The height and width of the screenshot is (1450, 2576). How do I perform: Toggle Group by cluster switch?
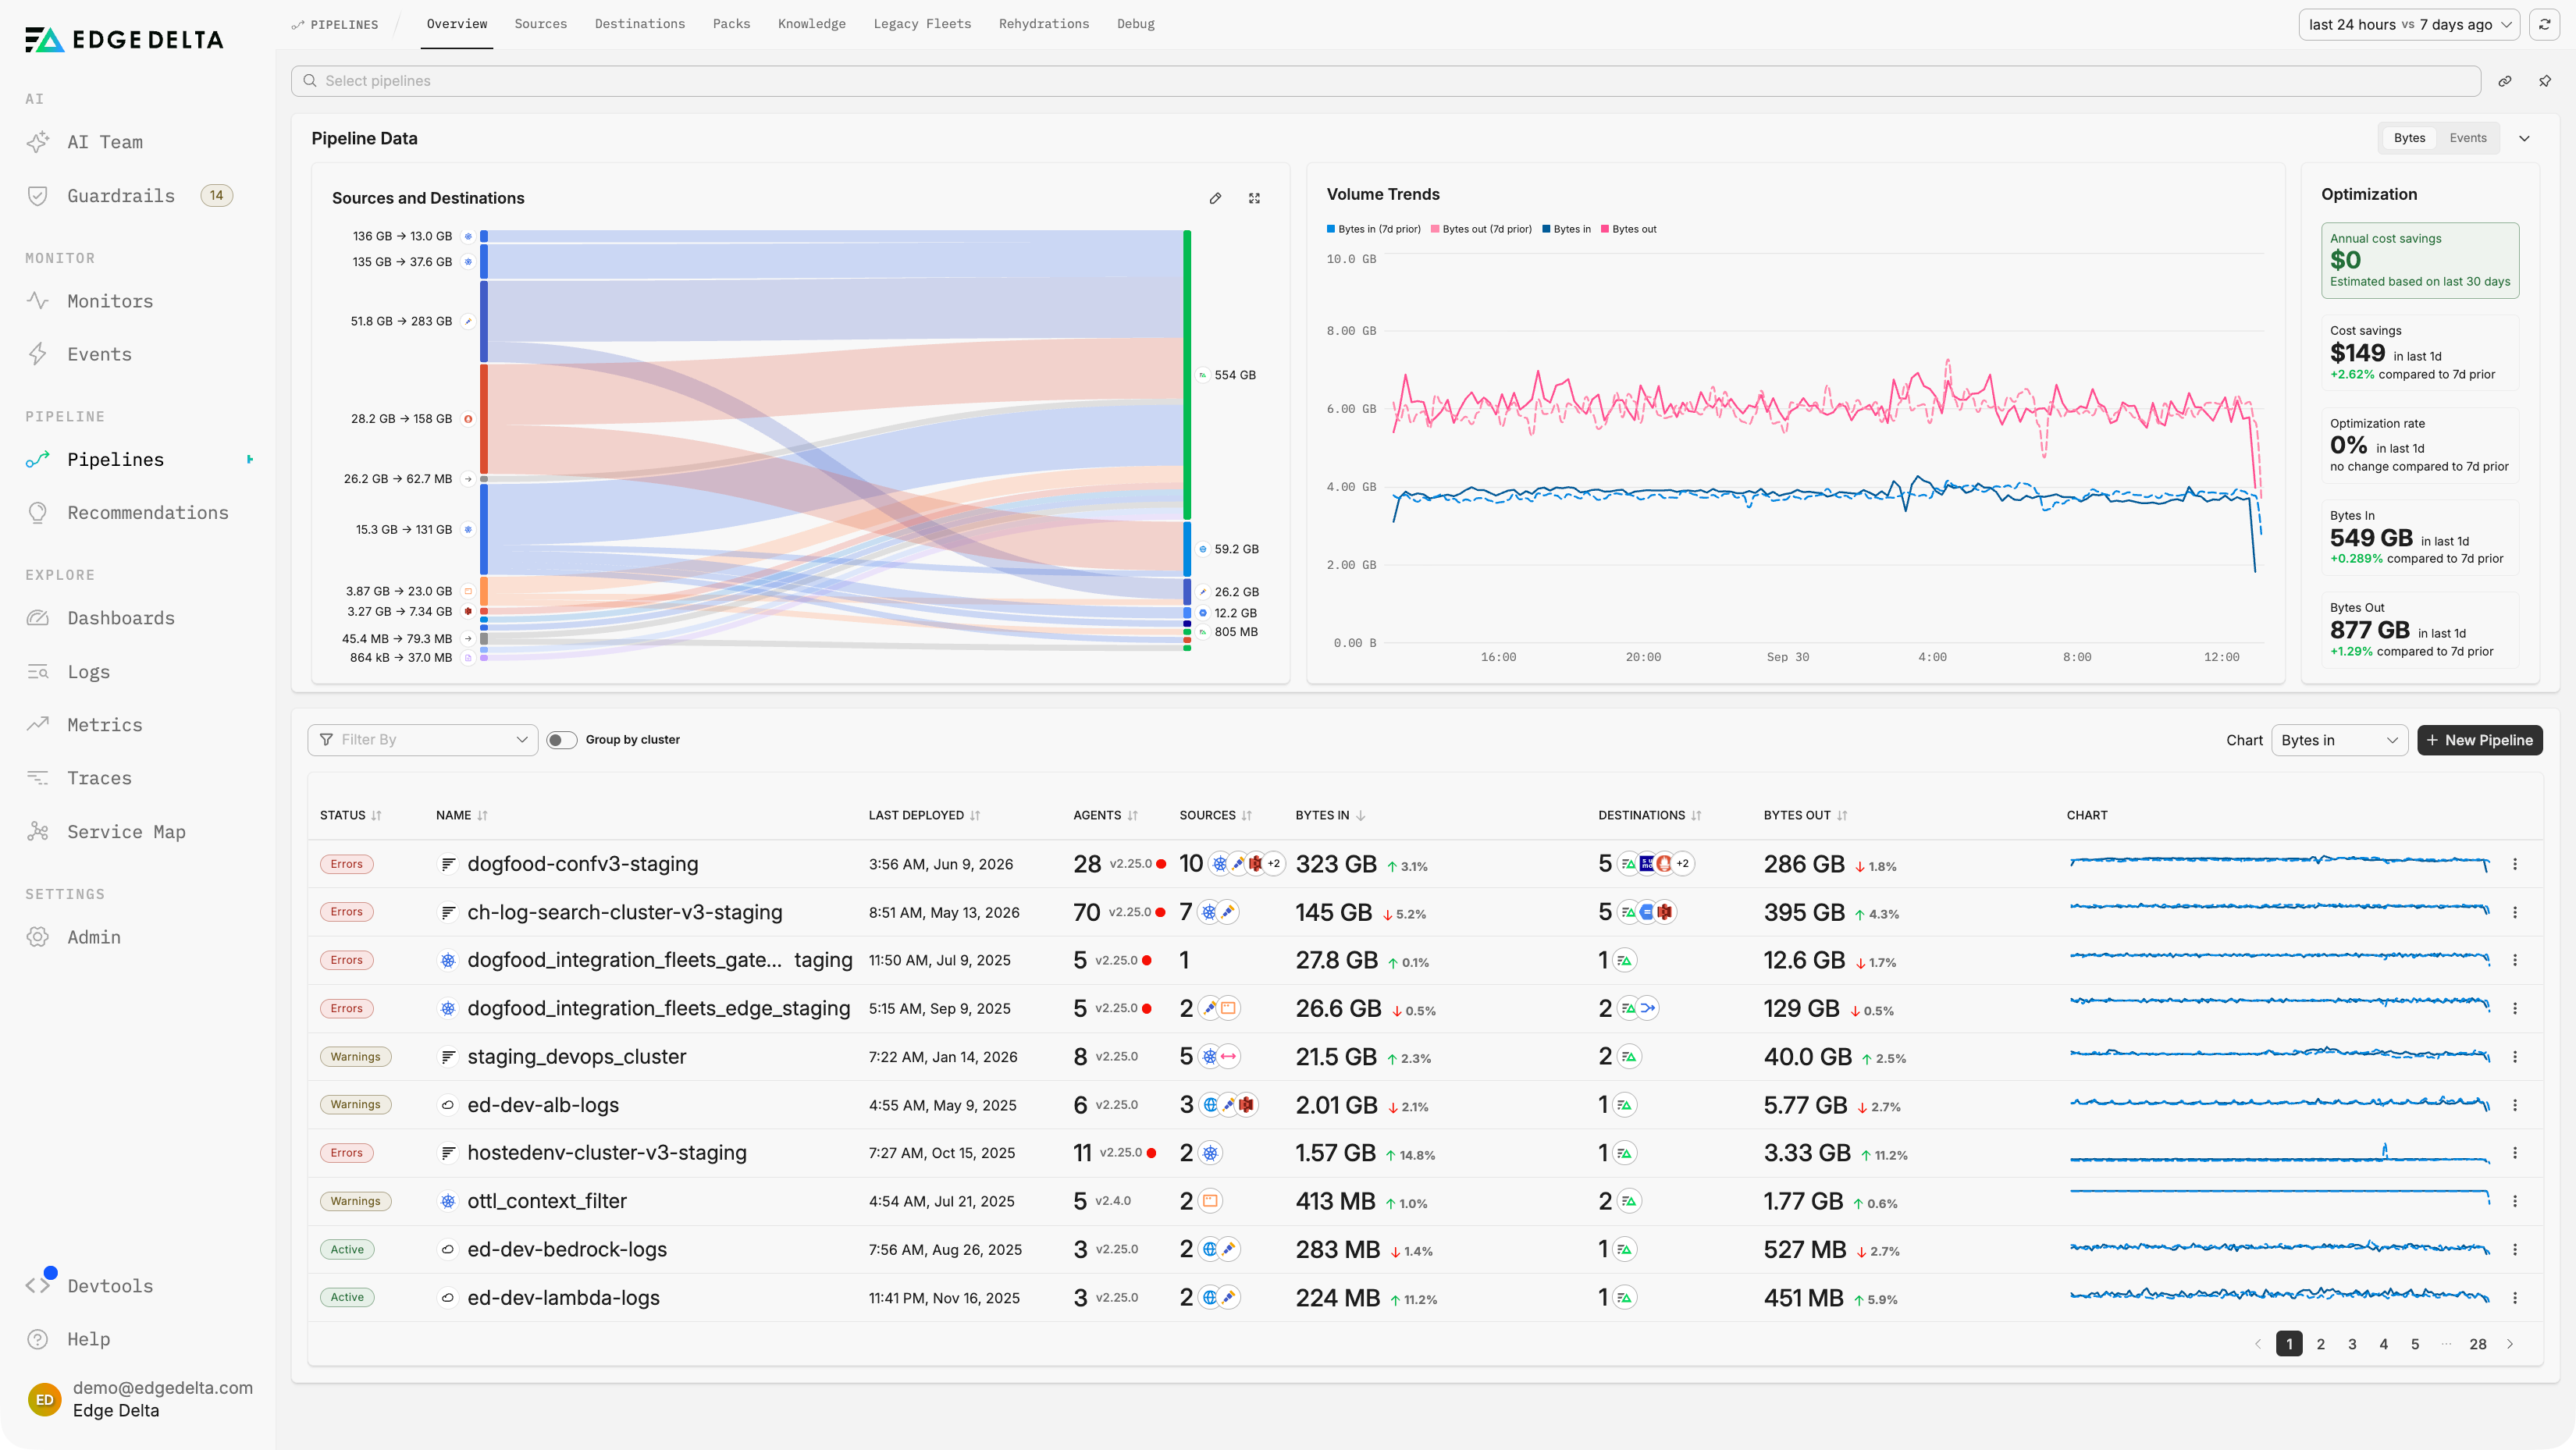pyautogui.click(x=562, y=740)
